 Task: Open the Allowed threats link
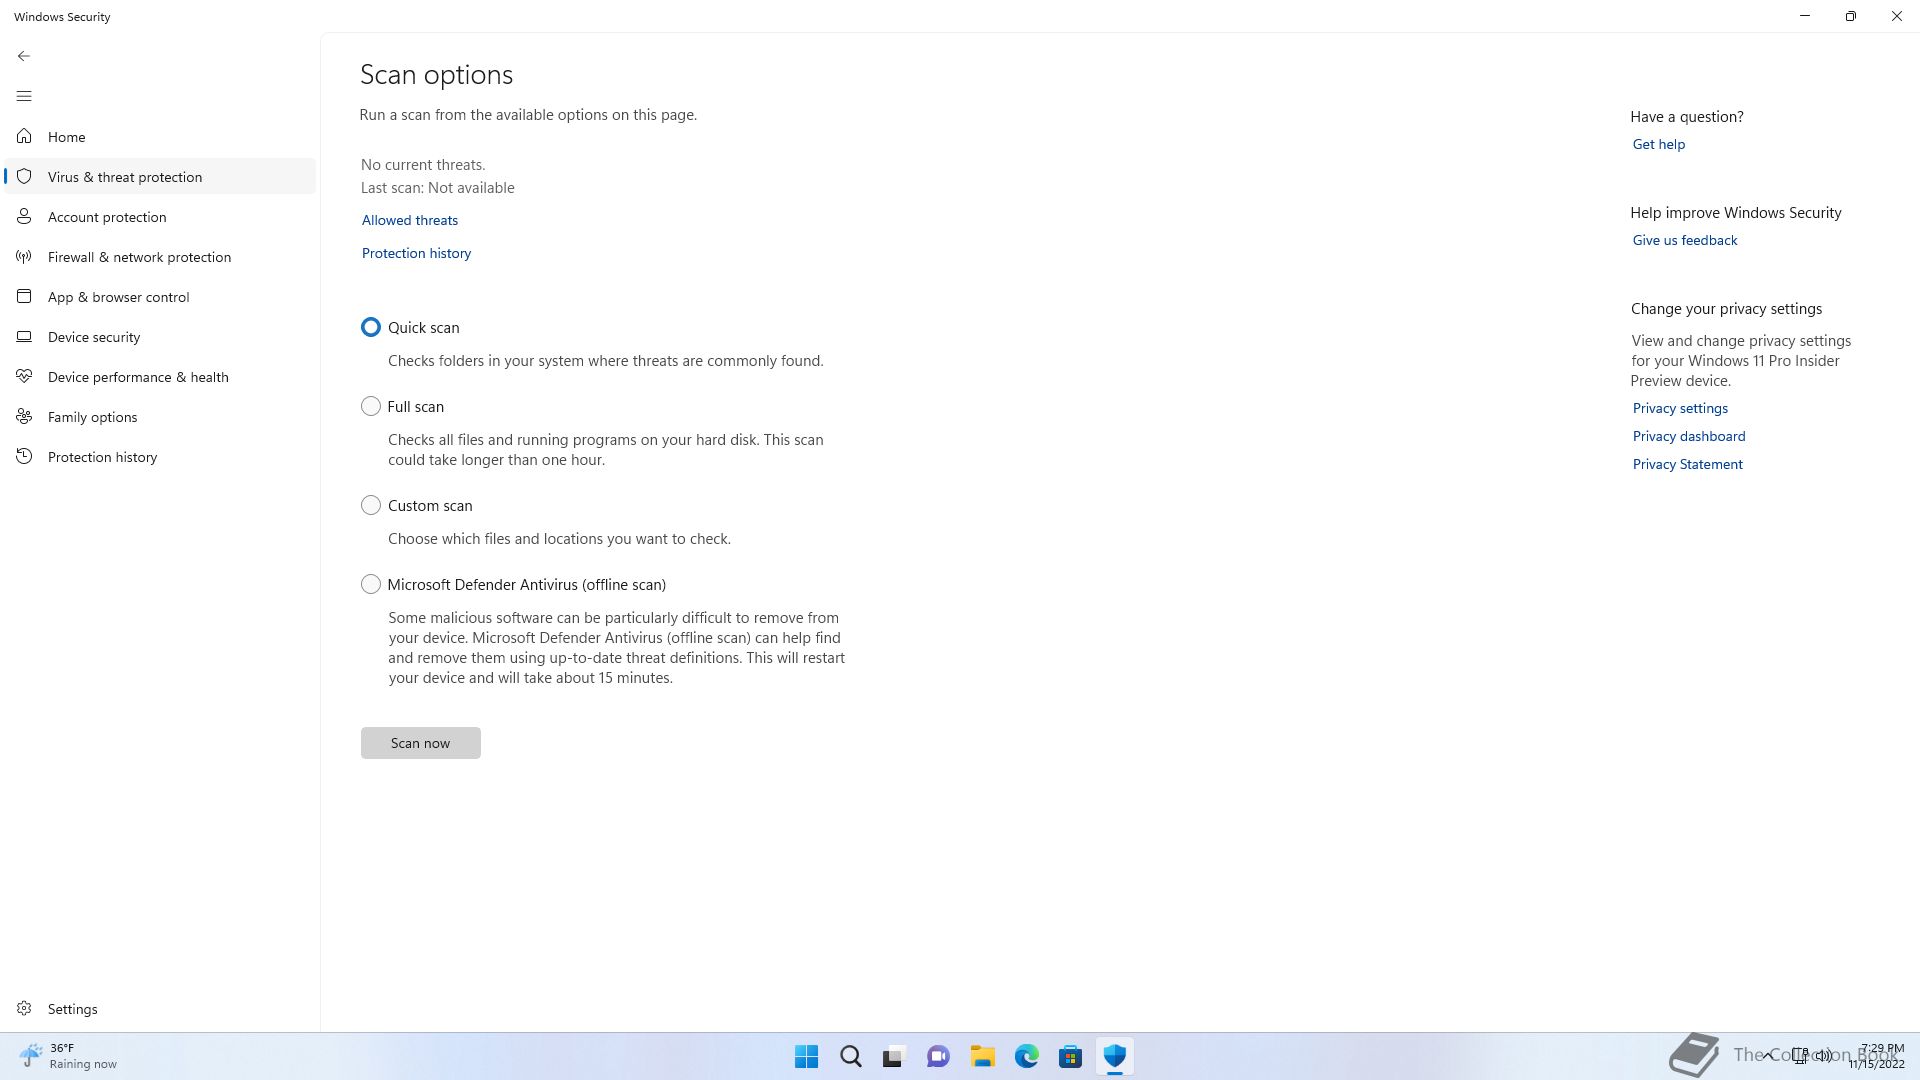pos(410,220)
